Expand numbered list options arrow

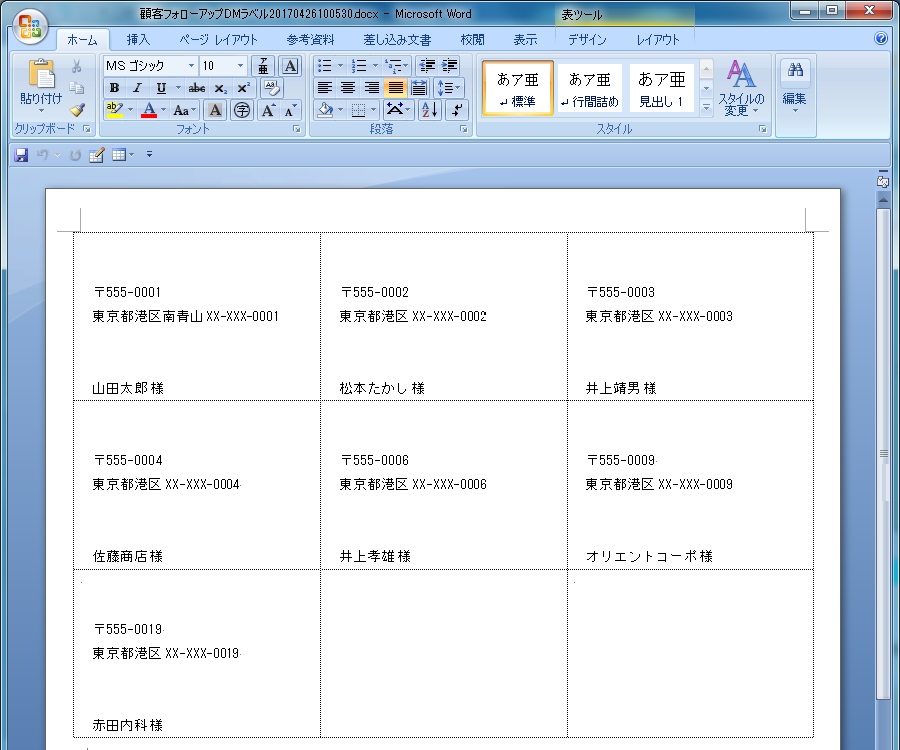tap(375, 65)
